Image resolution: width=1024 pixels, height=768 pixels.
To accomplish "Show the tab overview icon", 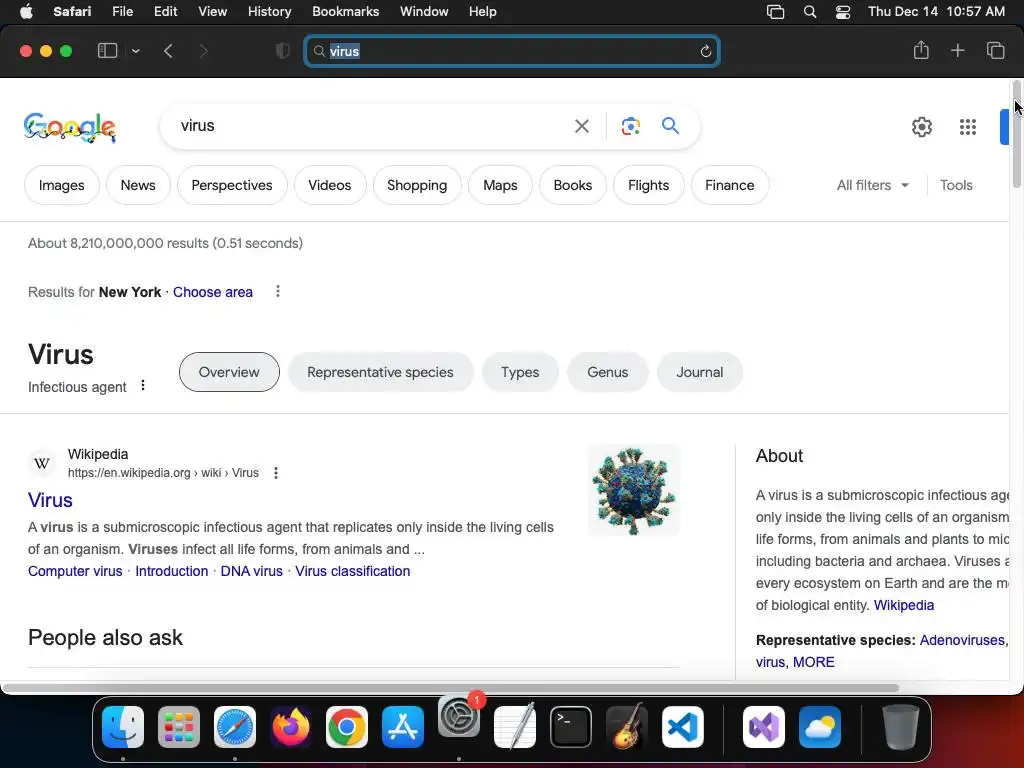I will coord(995,50).
